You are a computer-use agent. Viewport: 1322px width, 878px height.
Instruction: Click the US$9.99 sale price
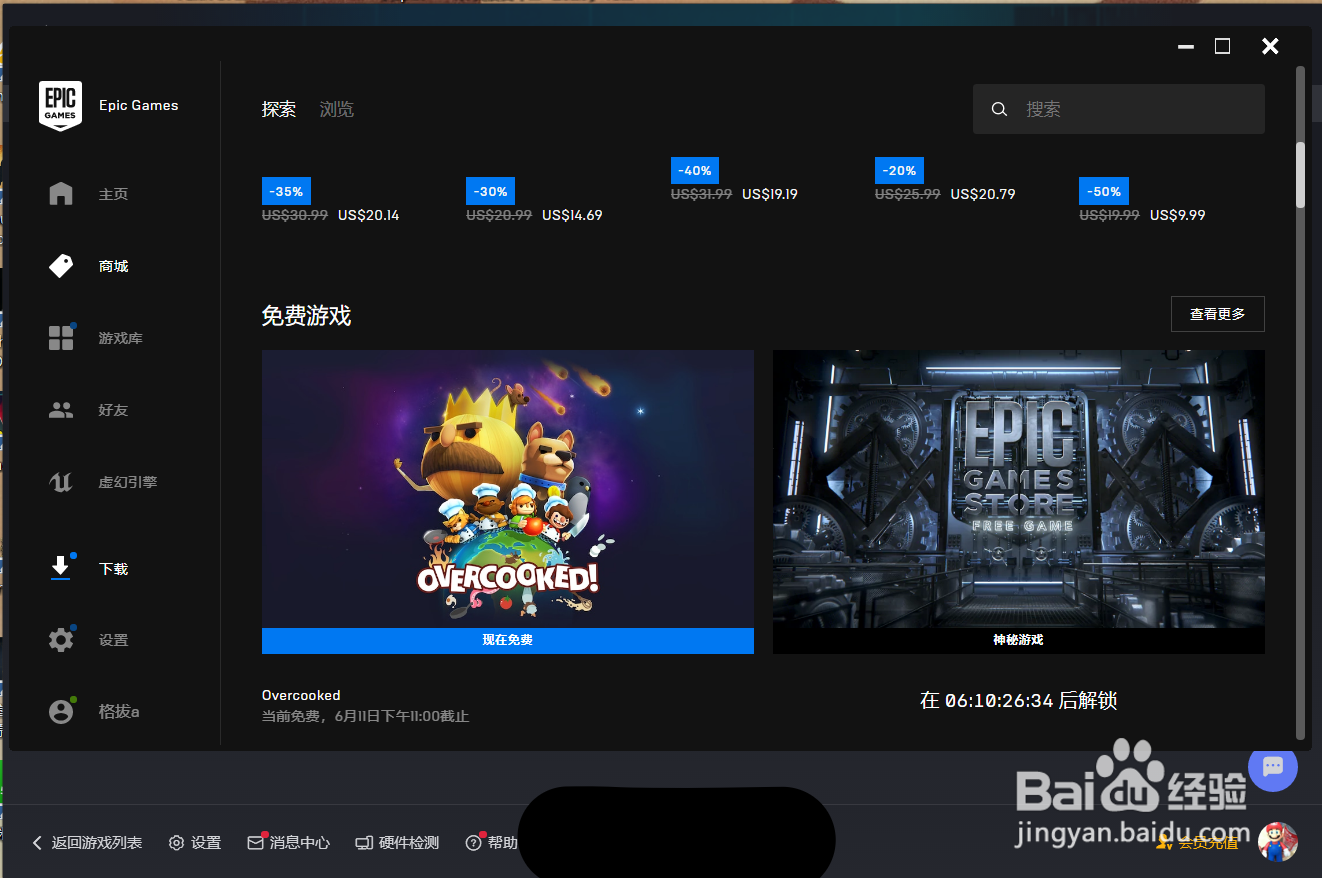point(1178,215)
